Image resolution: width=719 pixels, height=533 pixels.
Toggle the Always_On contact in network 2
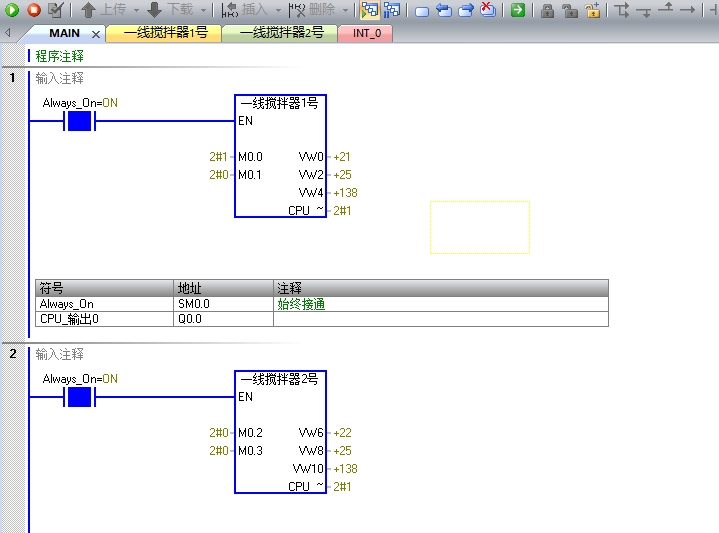[x=78, y=397]
